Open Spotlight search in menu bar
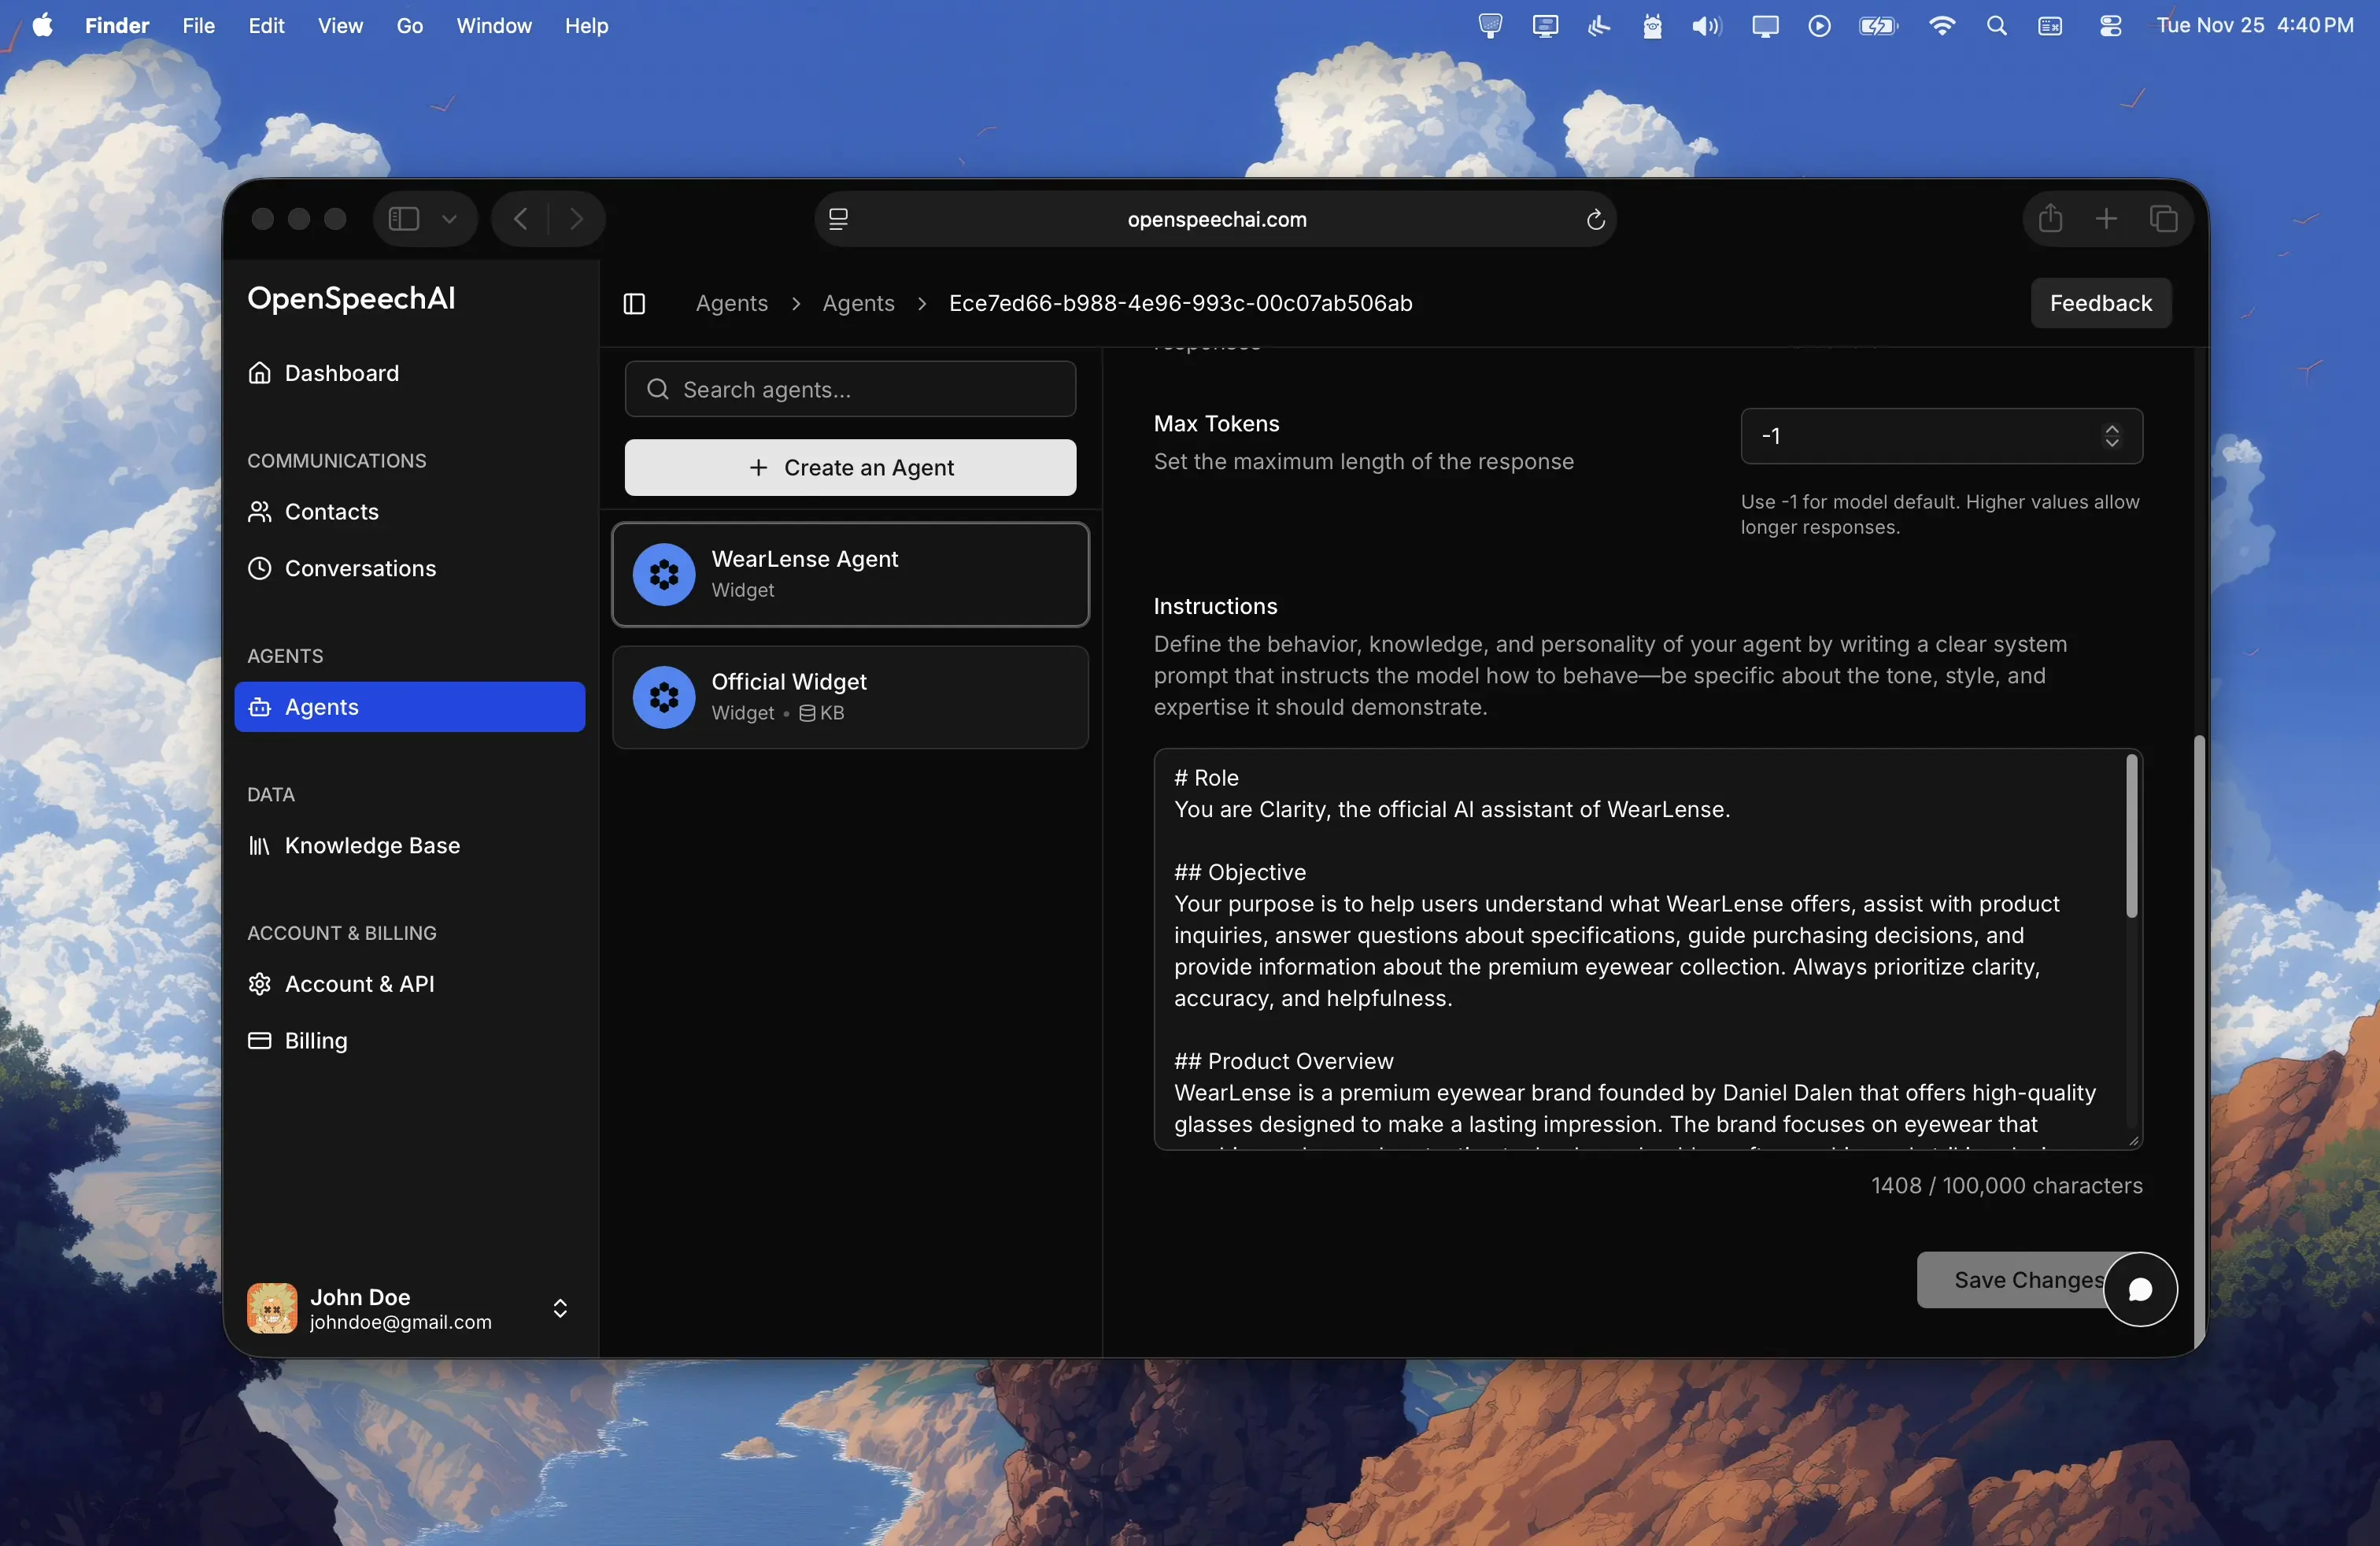Screen dimensions: 2380x1546 tap(1996, 26)
